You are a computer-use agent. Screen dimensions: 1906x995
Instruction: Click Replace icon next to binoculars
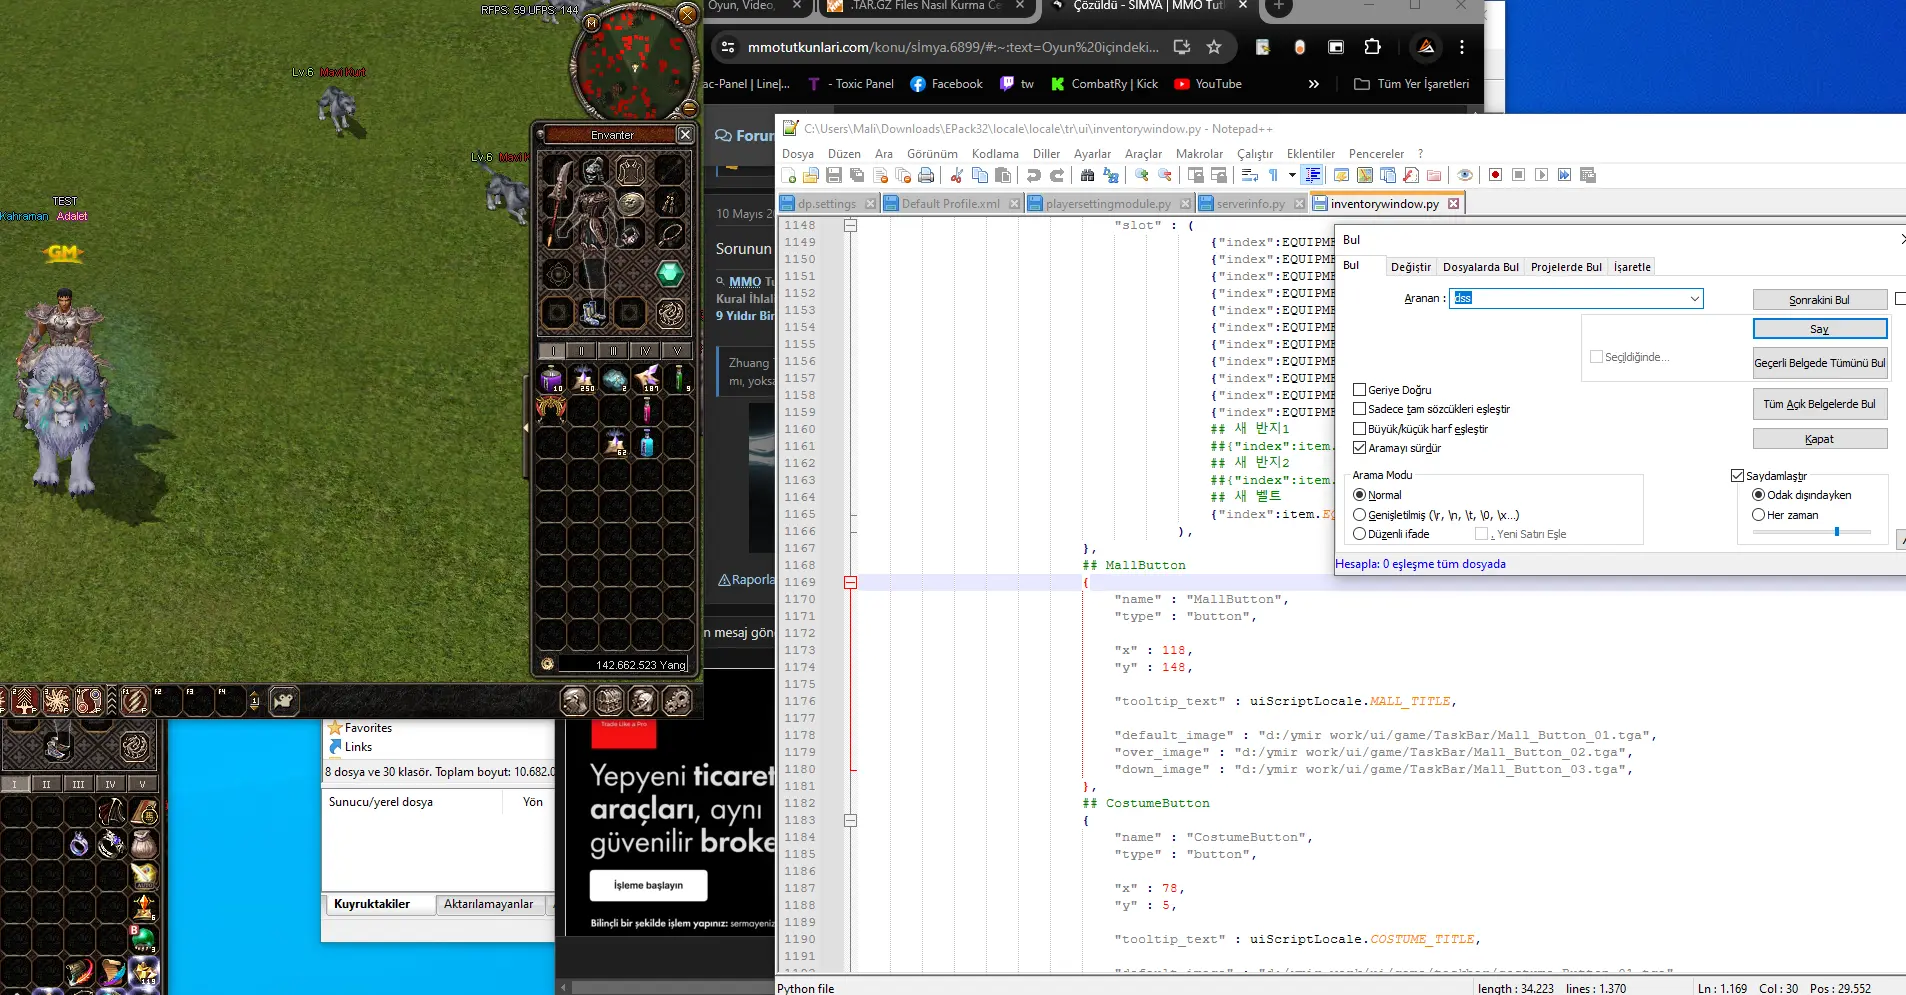click(1111, 175)
